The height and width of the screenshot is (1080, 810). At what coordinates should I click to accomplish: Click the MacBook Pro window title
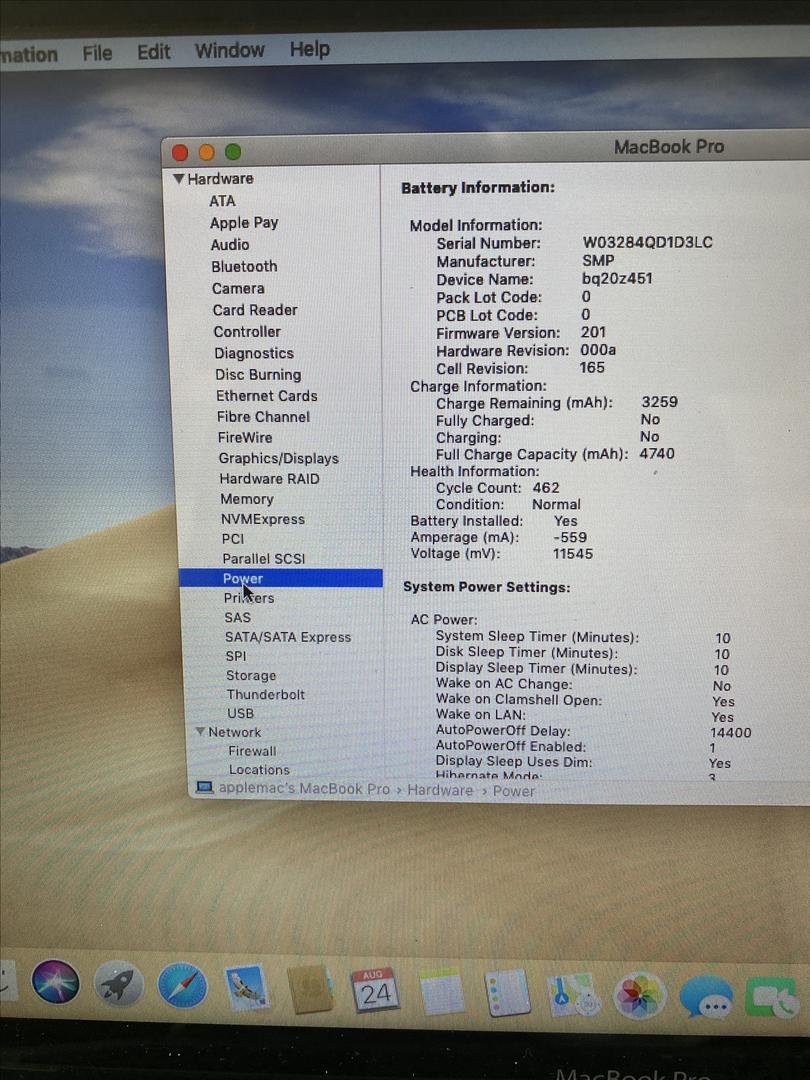[668, 147]
